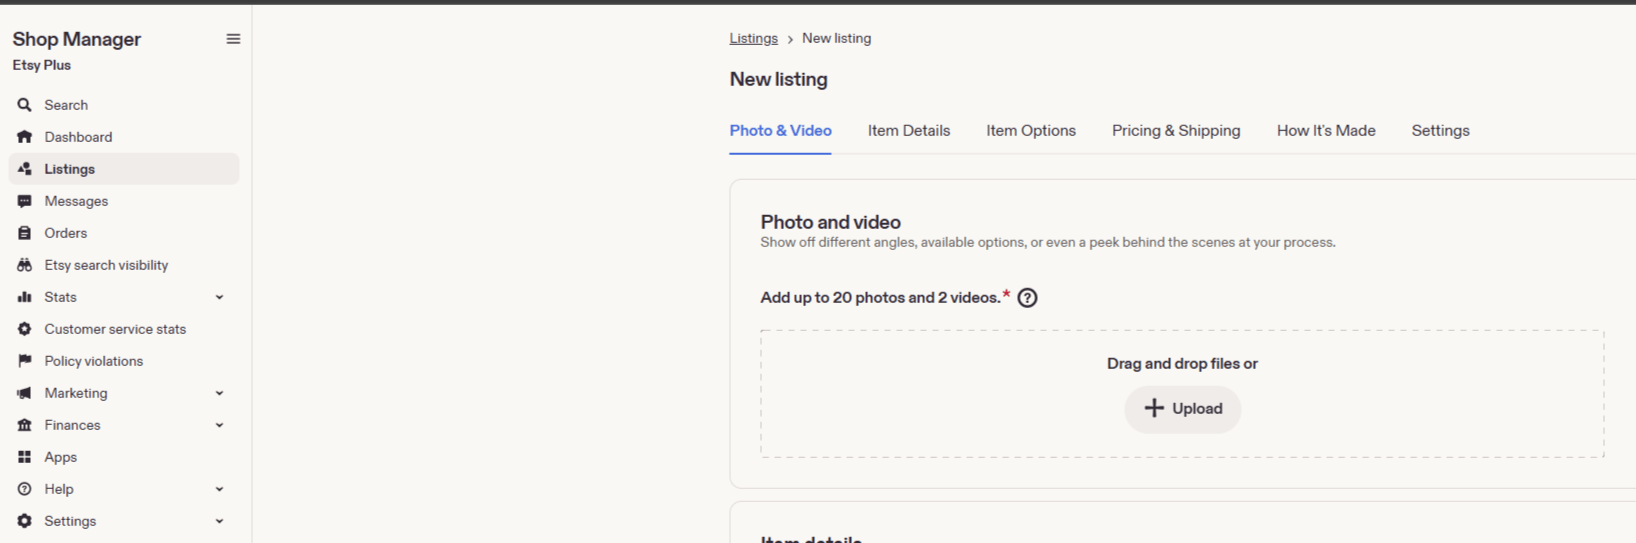This screenshot has width=1636, height=543.
Task: Click the Drag and drop files area
Action: (1182, 394)
